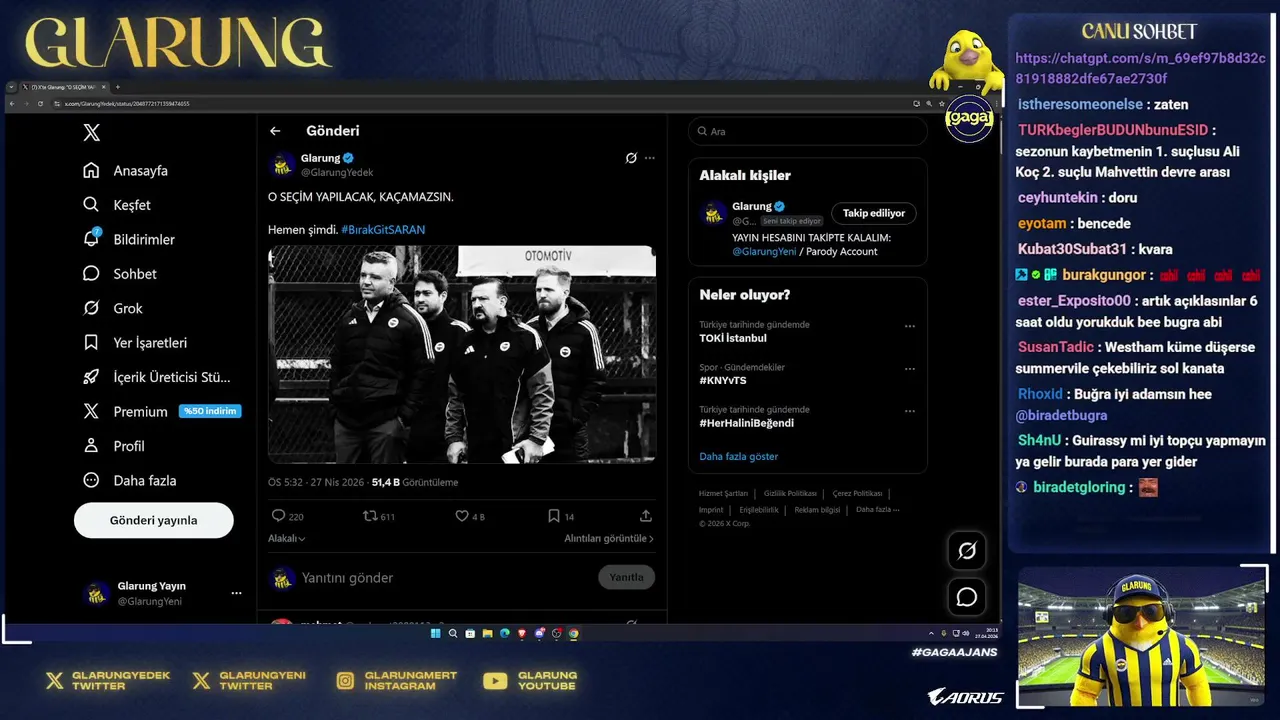Expand the footer Daha fazla menu
This screenshot has height=720, width=1280.
coord(877,510)
